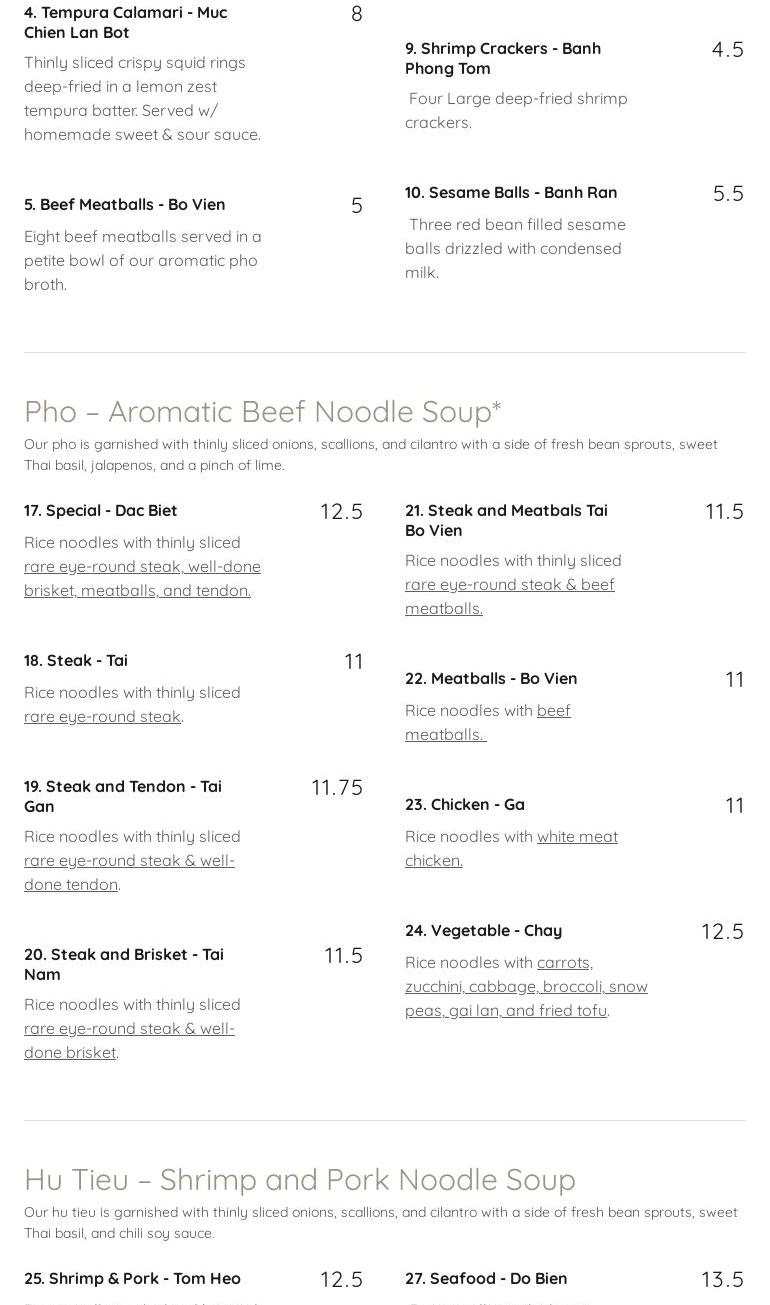Click the Pho – Aromatic Beef Noodle Soup heading
Viewport: 770px width, 1305px height.
click(262, 411)
